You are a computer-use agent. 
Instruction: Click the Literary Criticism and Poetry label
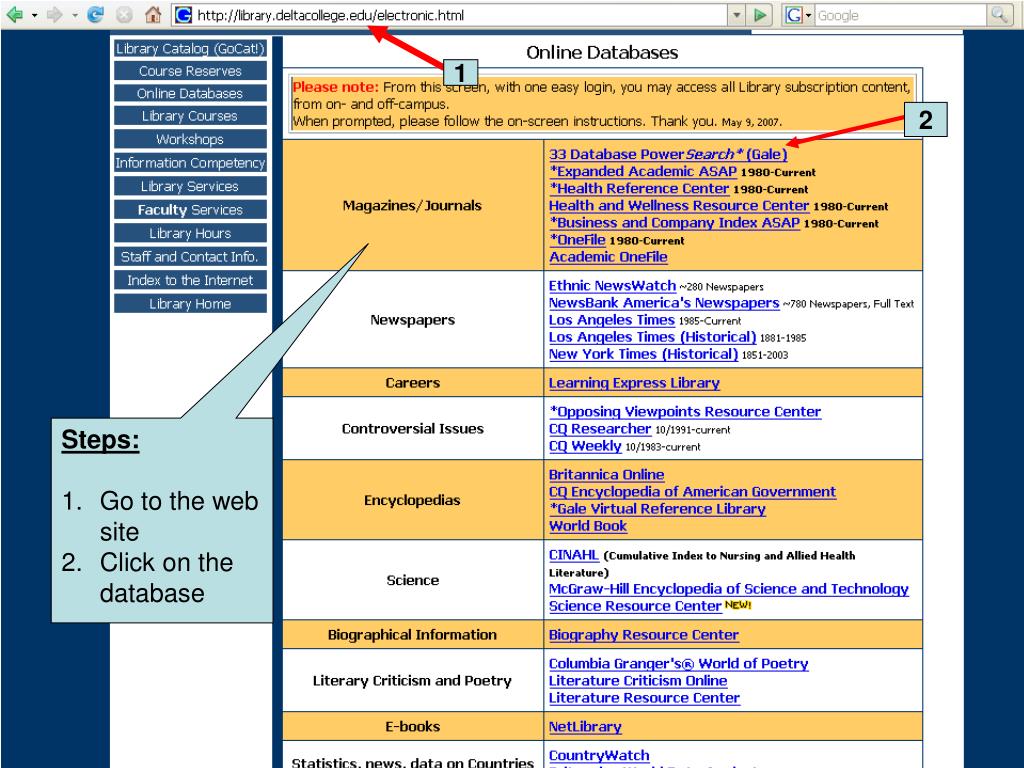(x=412, y=680)
